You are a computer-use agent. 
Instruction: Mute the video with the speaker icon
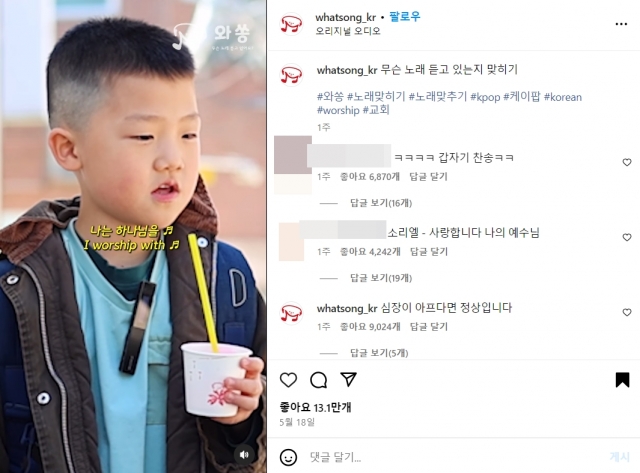coord(244,455)
